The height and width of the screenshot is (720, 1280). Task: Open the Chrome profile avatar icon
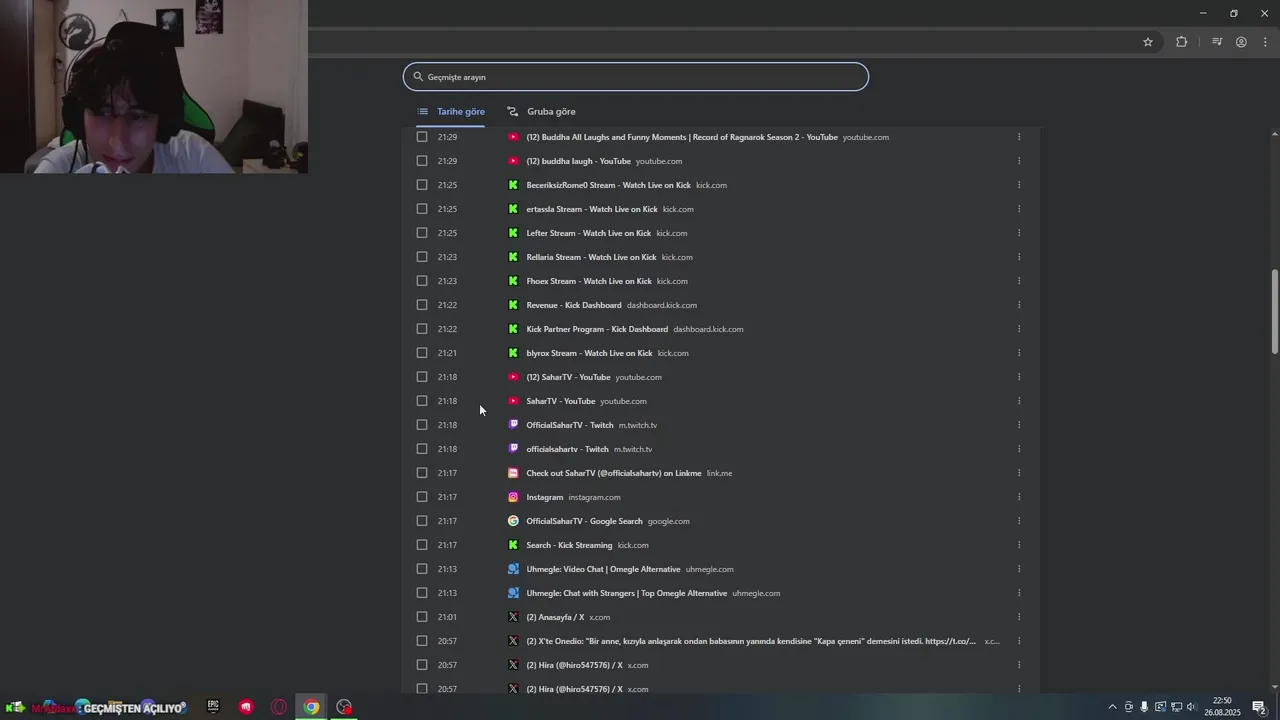(x=1241, y=42)
